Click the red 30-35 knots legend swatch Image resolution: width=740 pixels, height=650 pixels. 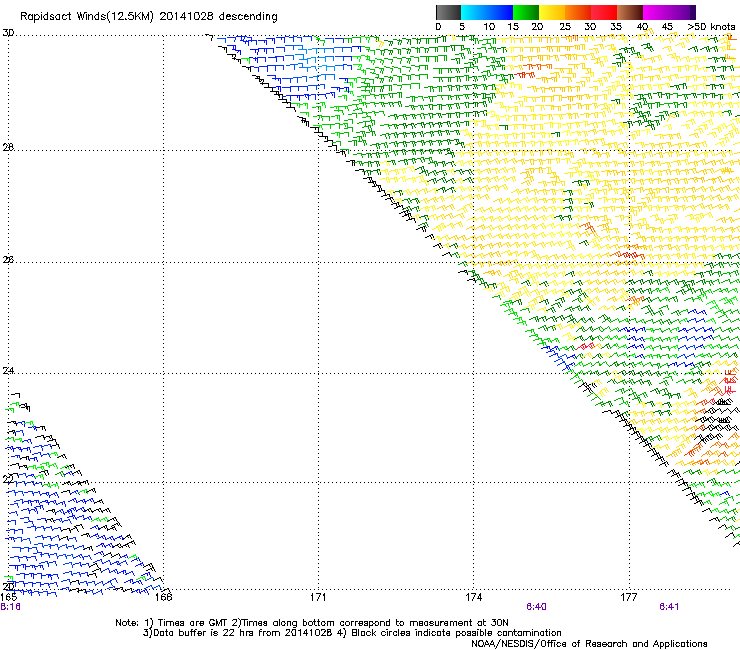point(604,12)
